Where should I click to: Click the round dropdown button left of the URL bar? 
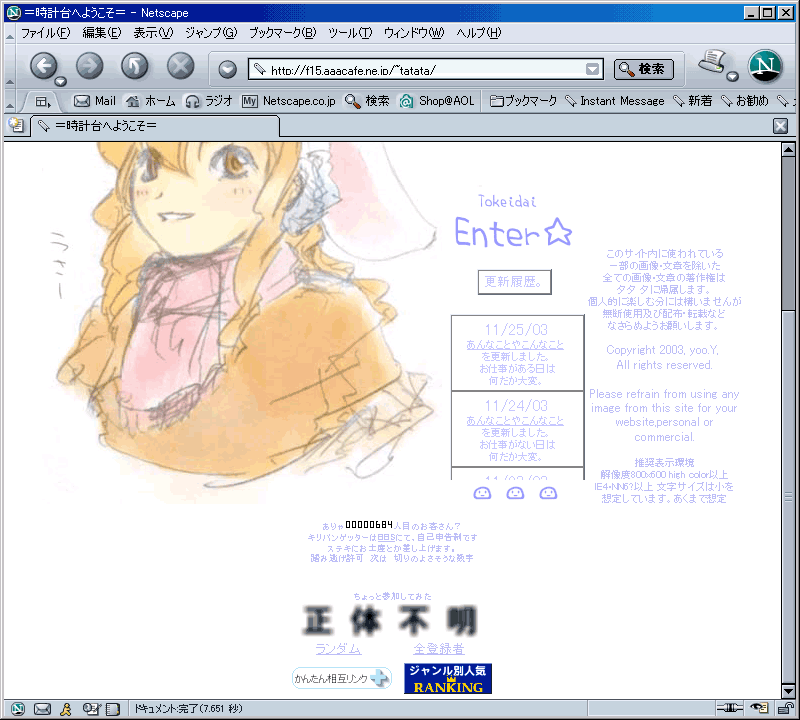click(x=228, y=69)
